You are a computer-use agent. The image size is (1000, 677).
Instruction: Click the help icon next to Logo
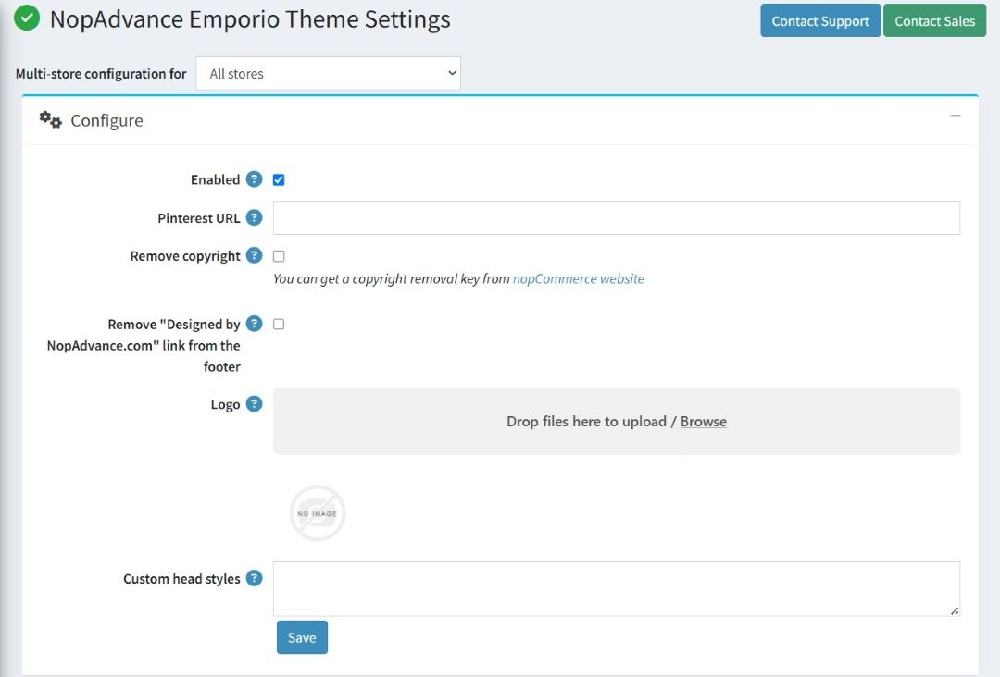click(x=254, y=404)
